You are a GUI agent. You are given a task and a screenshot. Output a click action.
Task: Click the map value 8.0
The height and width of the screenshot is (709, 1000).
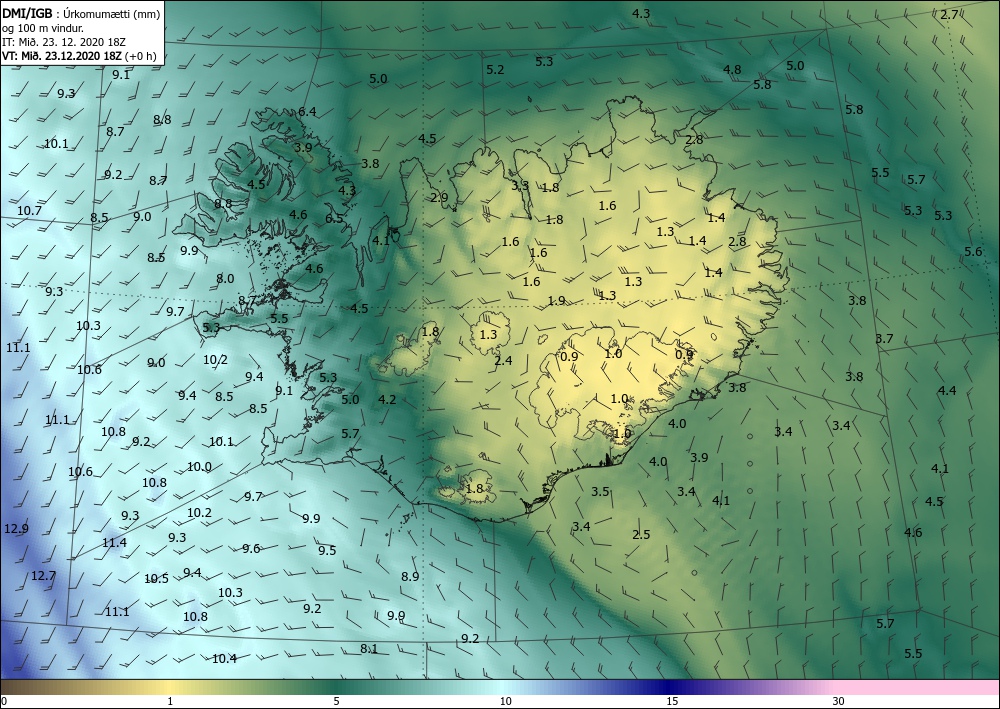[225, 279]
